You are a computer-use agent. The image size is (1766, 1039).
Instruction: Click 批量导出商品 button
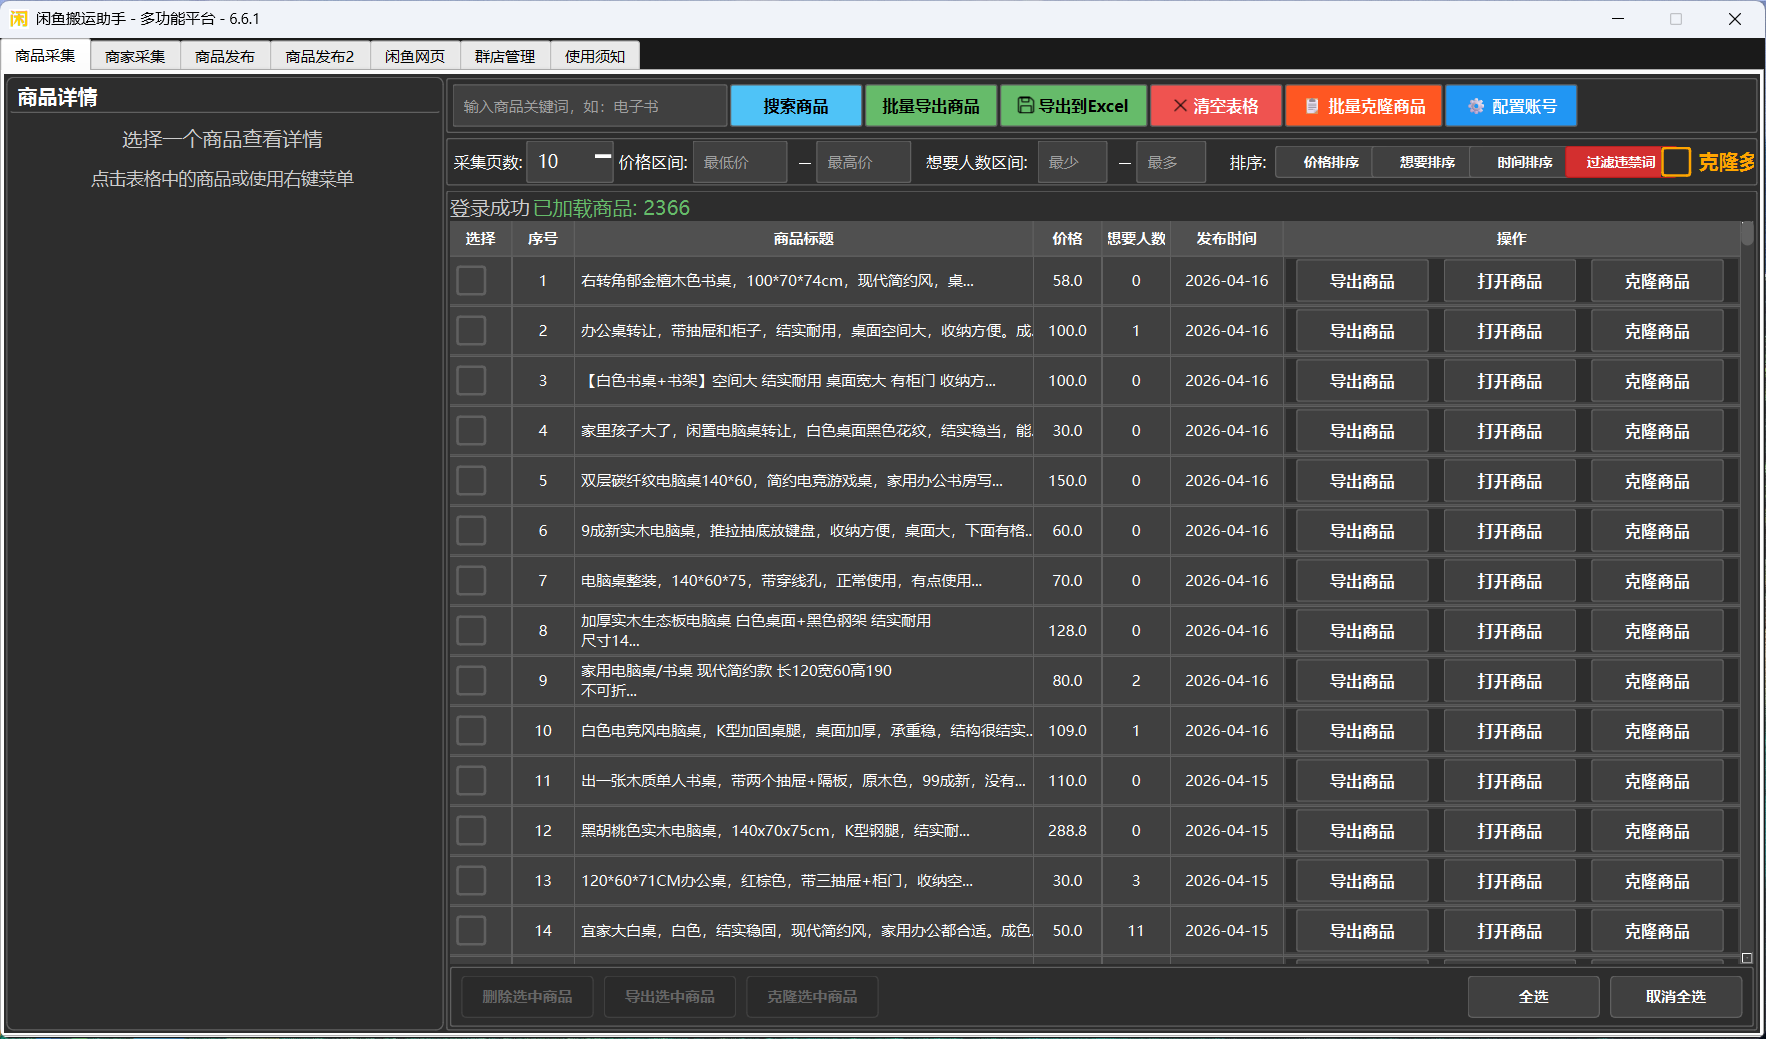pos(931,106)
